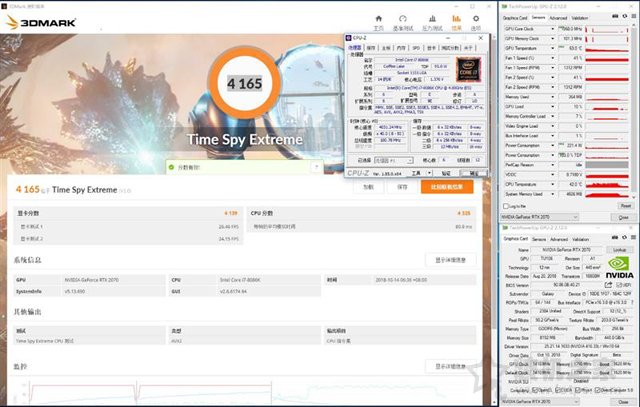Toggle the Log to file checkbox
The height and width of the screenshot is (407, 640).
pyautogui.click(x=505, y=205)
